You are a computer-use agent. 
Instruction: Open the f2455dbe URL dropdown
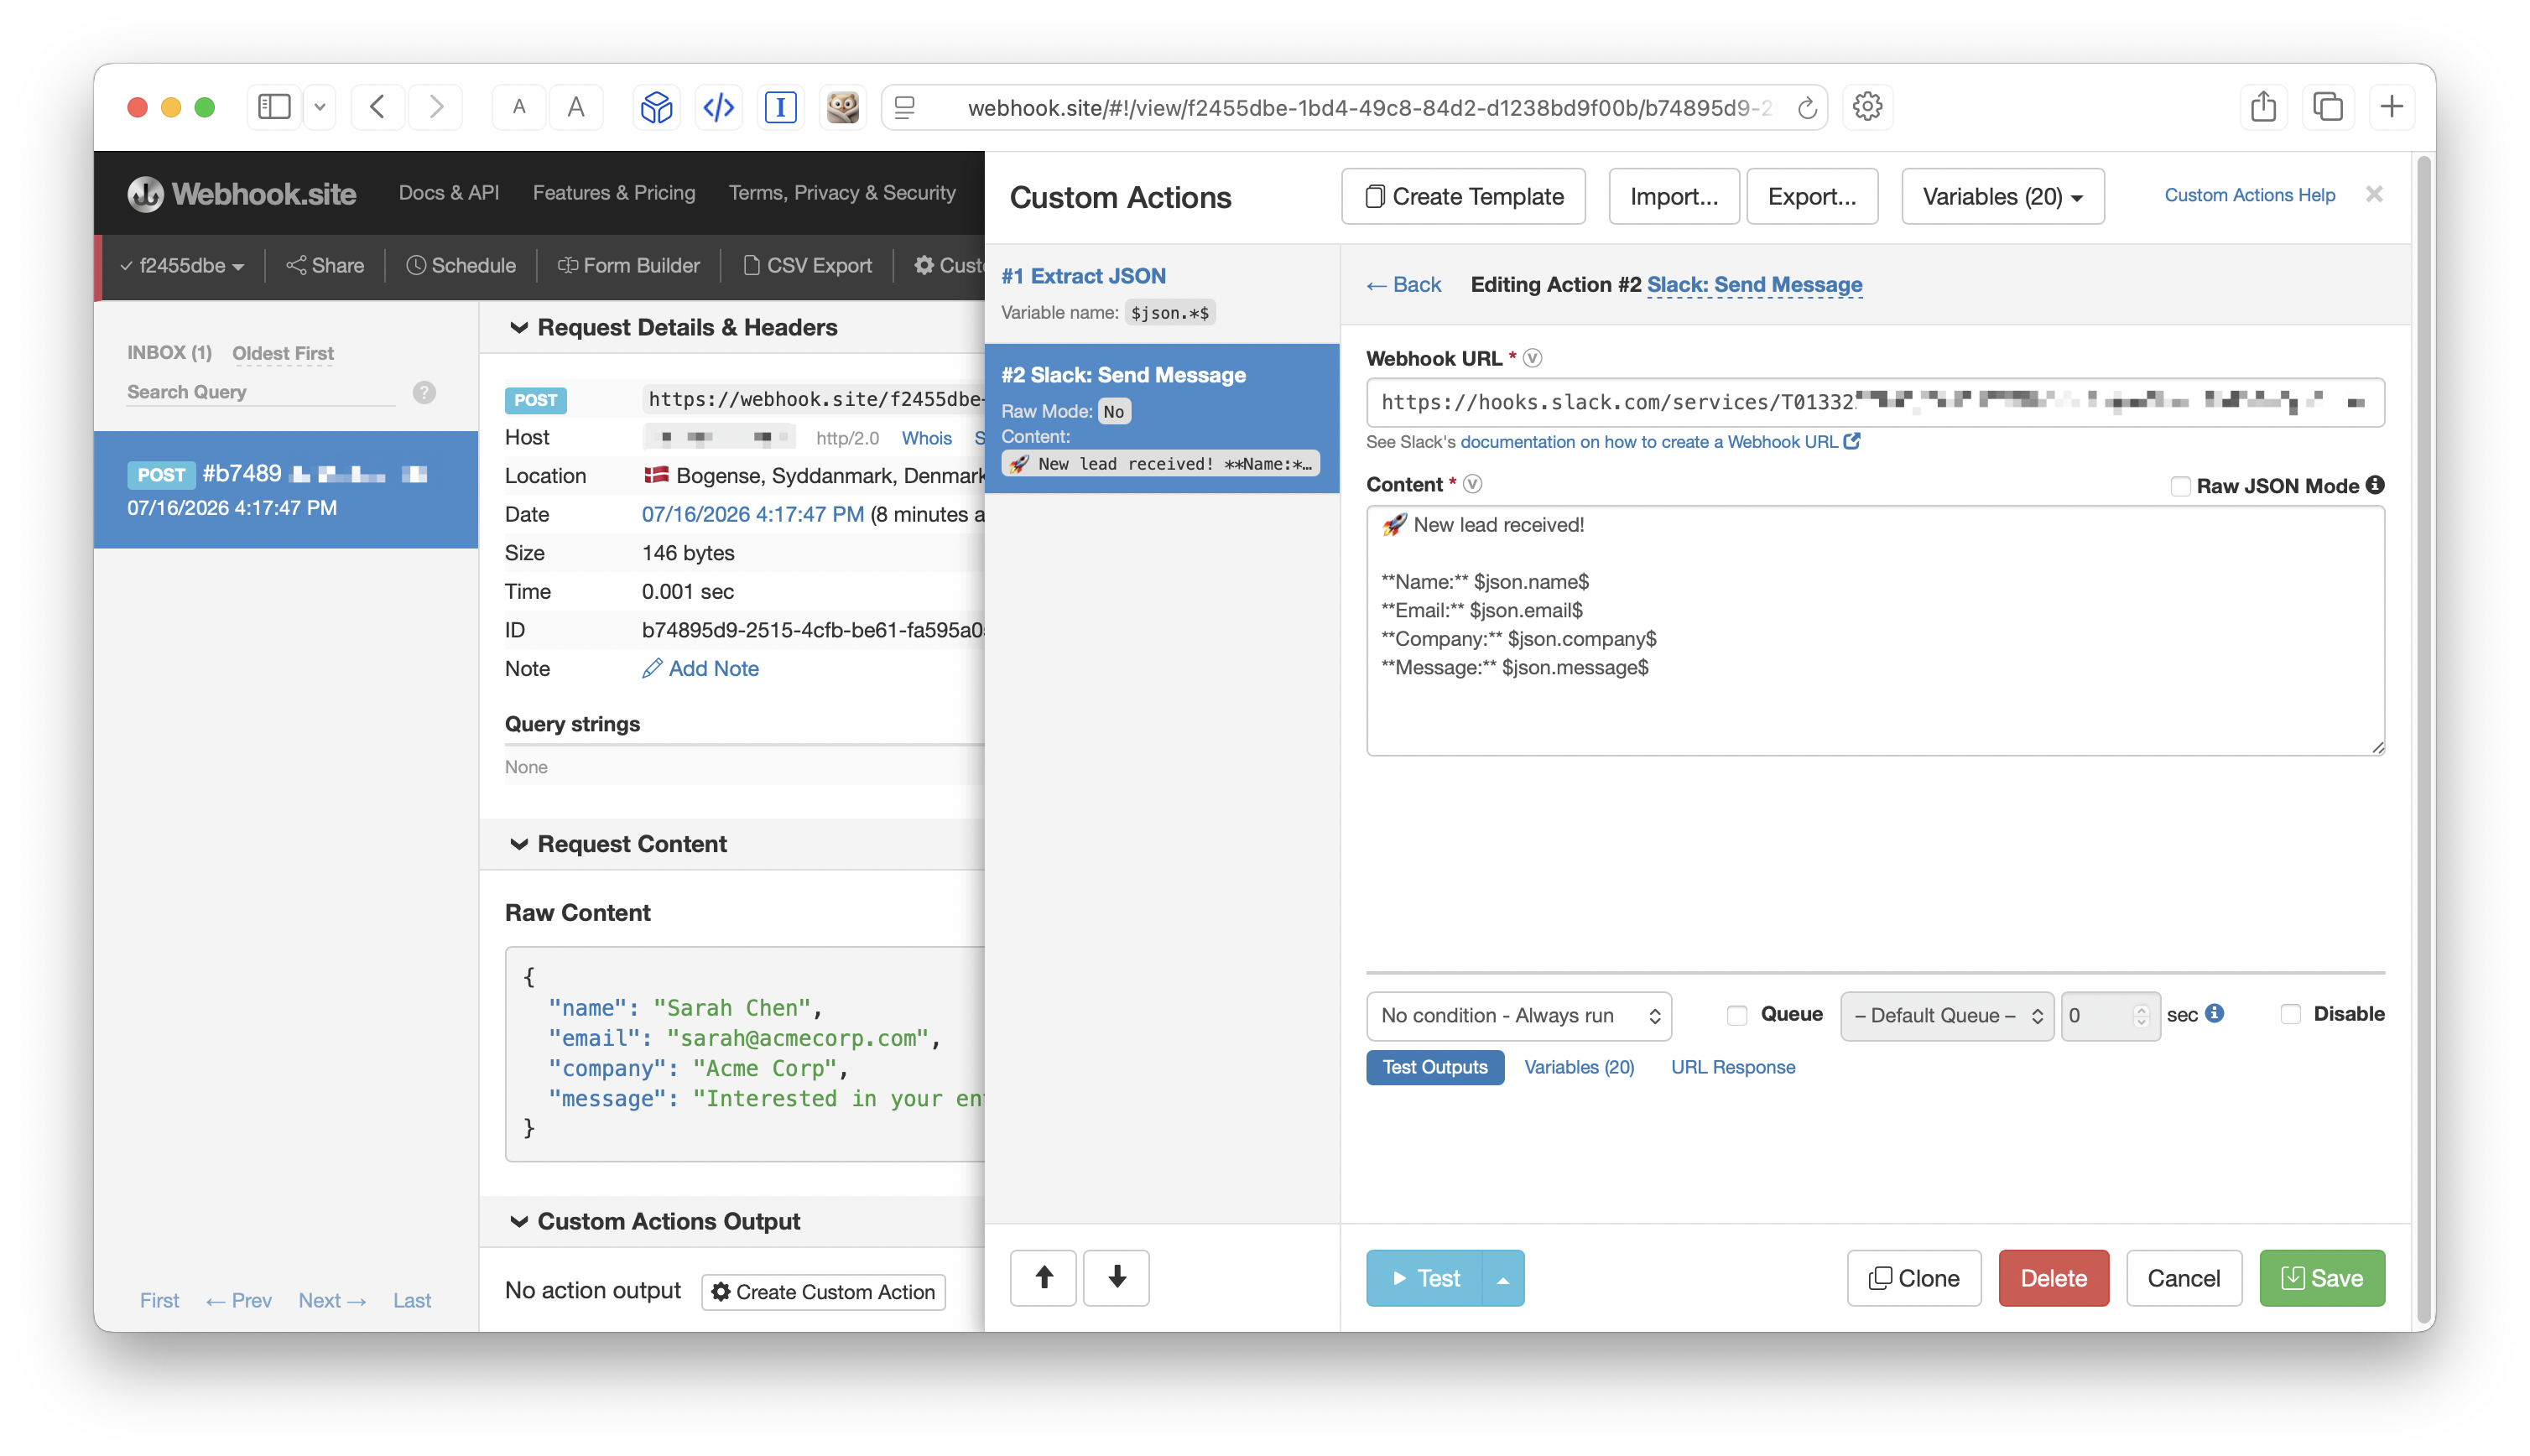[182, 265]
